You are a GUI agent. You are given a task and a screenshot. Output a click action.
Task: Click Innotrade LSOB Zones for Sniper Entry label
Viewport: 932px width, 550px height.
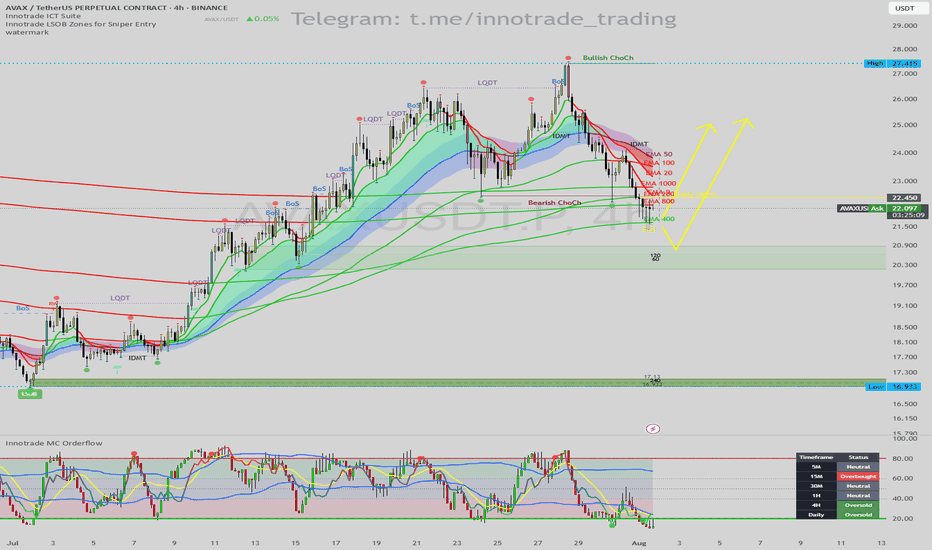(81, 24)
